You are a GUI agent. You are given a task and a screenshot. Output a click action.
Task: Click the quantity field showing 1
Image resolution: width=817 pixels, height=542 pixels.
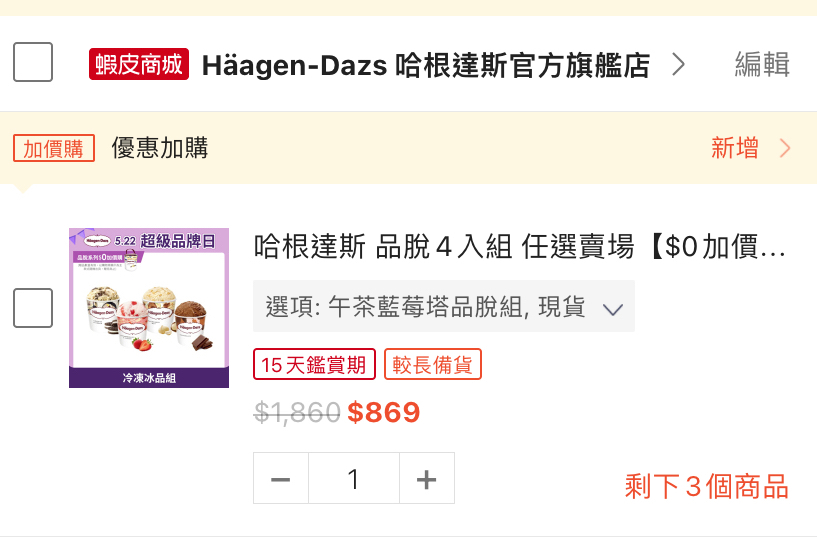(x=354, y=478)
